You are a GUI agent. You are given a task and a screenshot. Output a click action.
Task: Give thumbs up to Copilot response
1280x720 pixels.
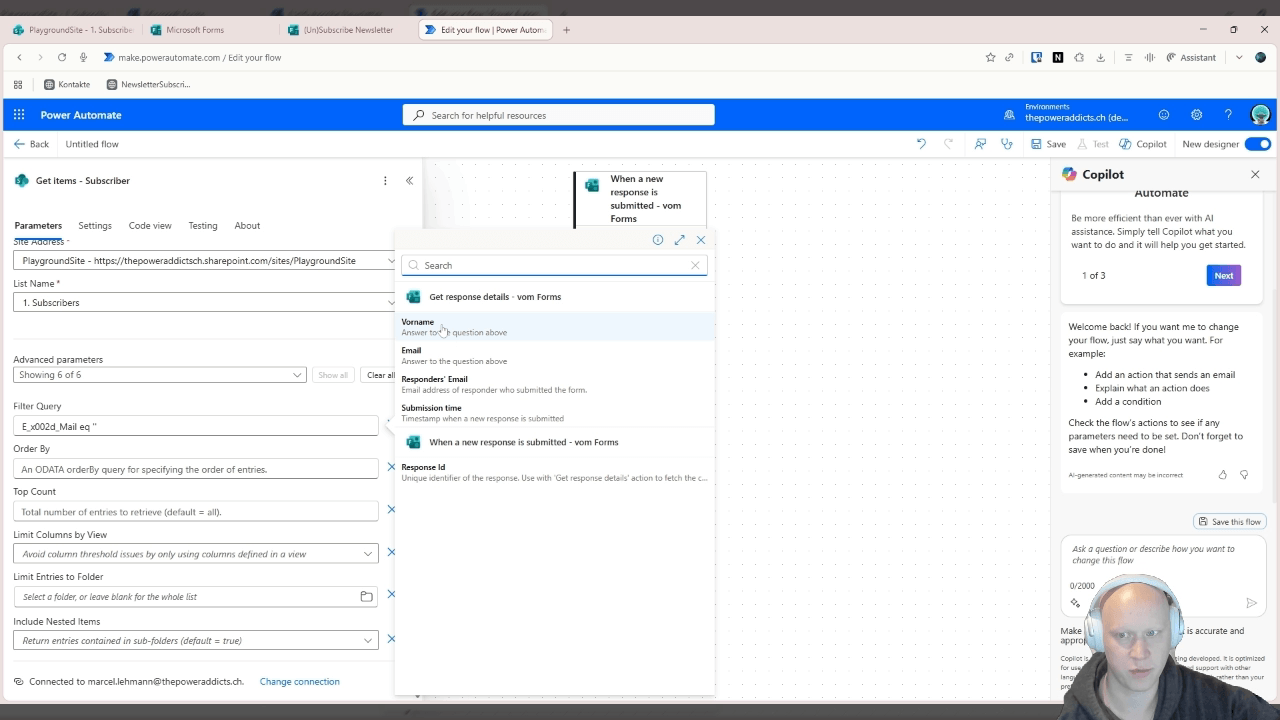pyautogui.click(x=1222, y=475)
